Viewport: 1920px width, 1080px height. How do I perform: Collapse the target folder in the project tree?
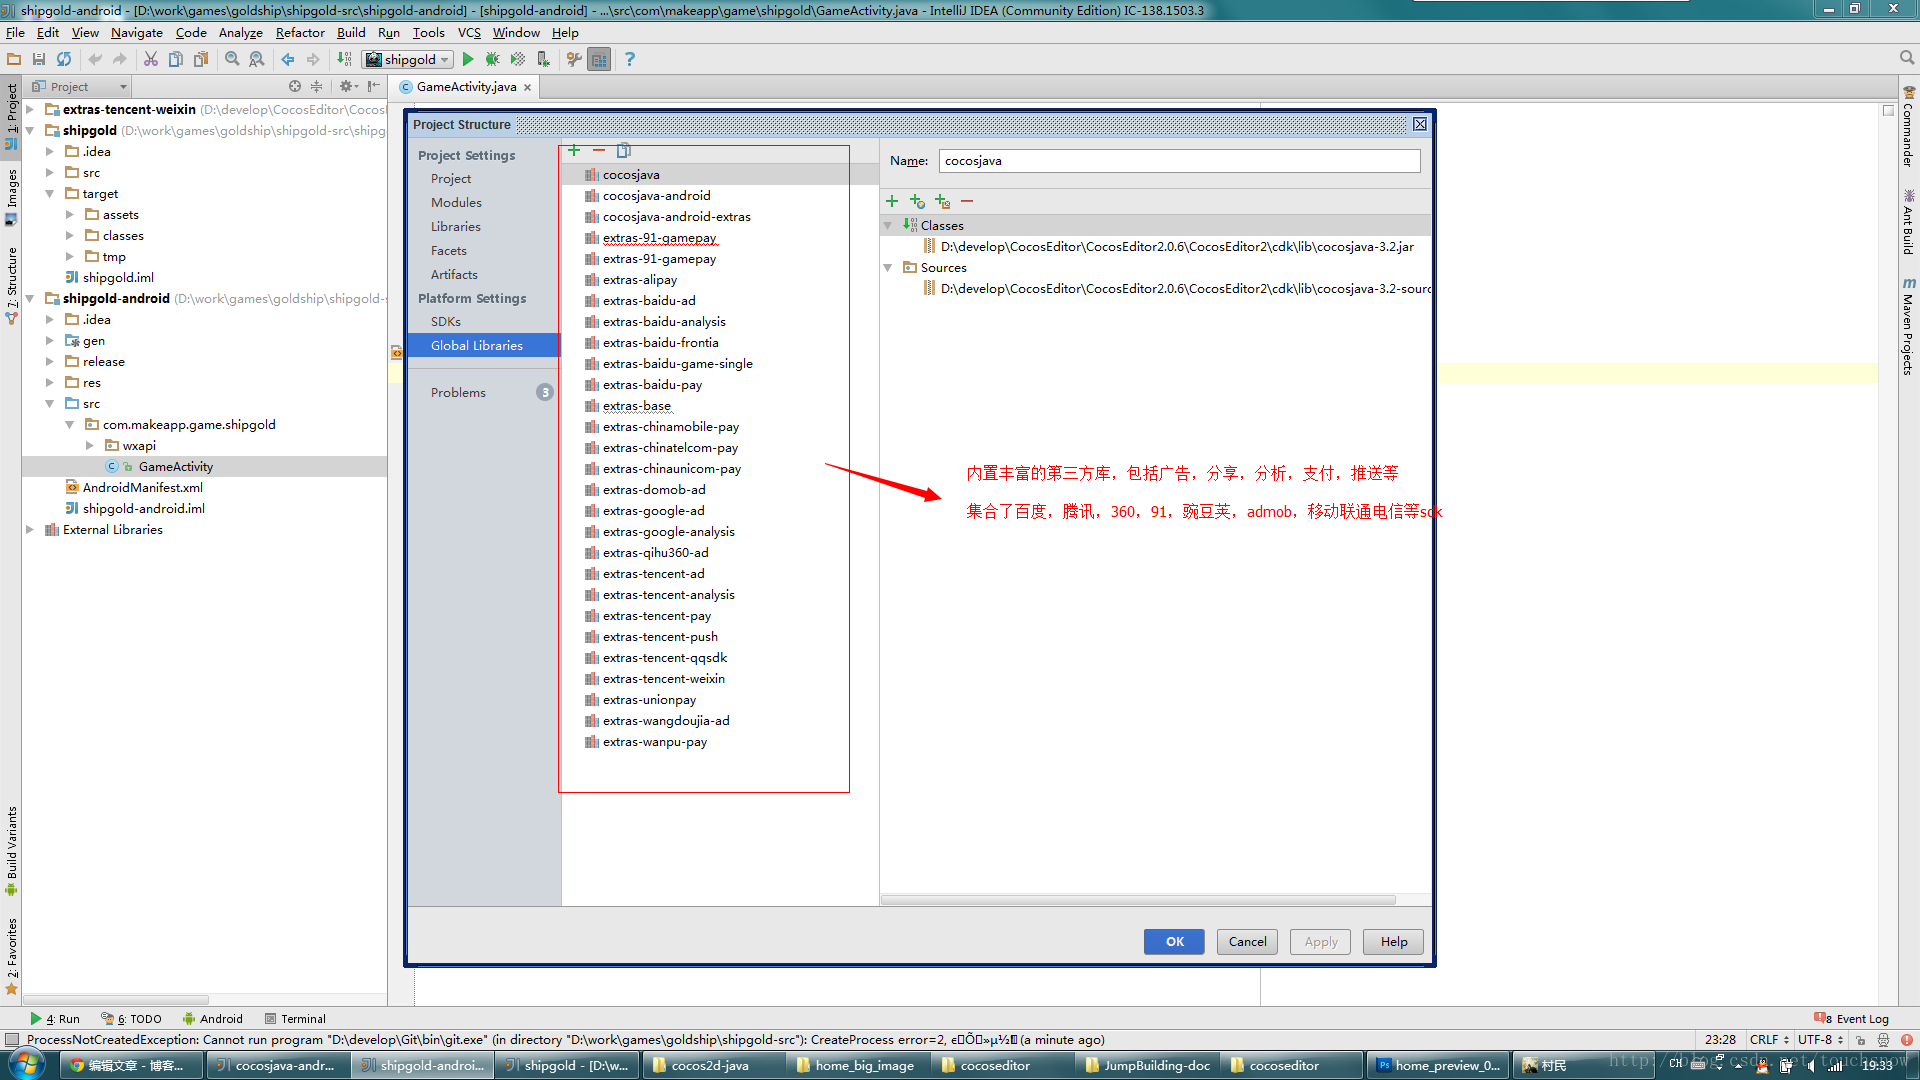pyautogui.click(x=50, y=194)
